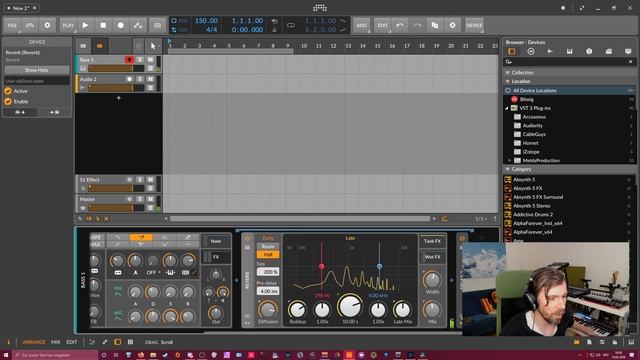
Task: Select the pointer tool in arranger
Action: click(153, 46)
